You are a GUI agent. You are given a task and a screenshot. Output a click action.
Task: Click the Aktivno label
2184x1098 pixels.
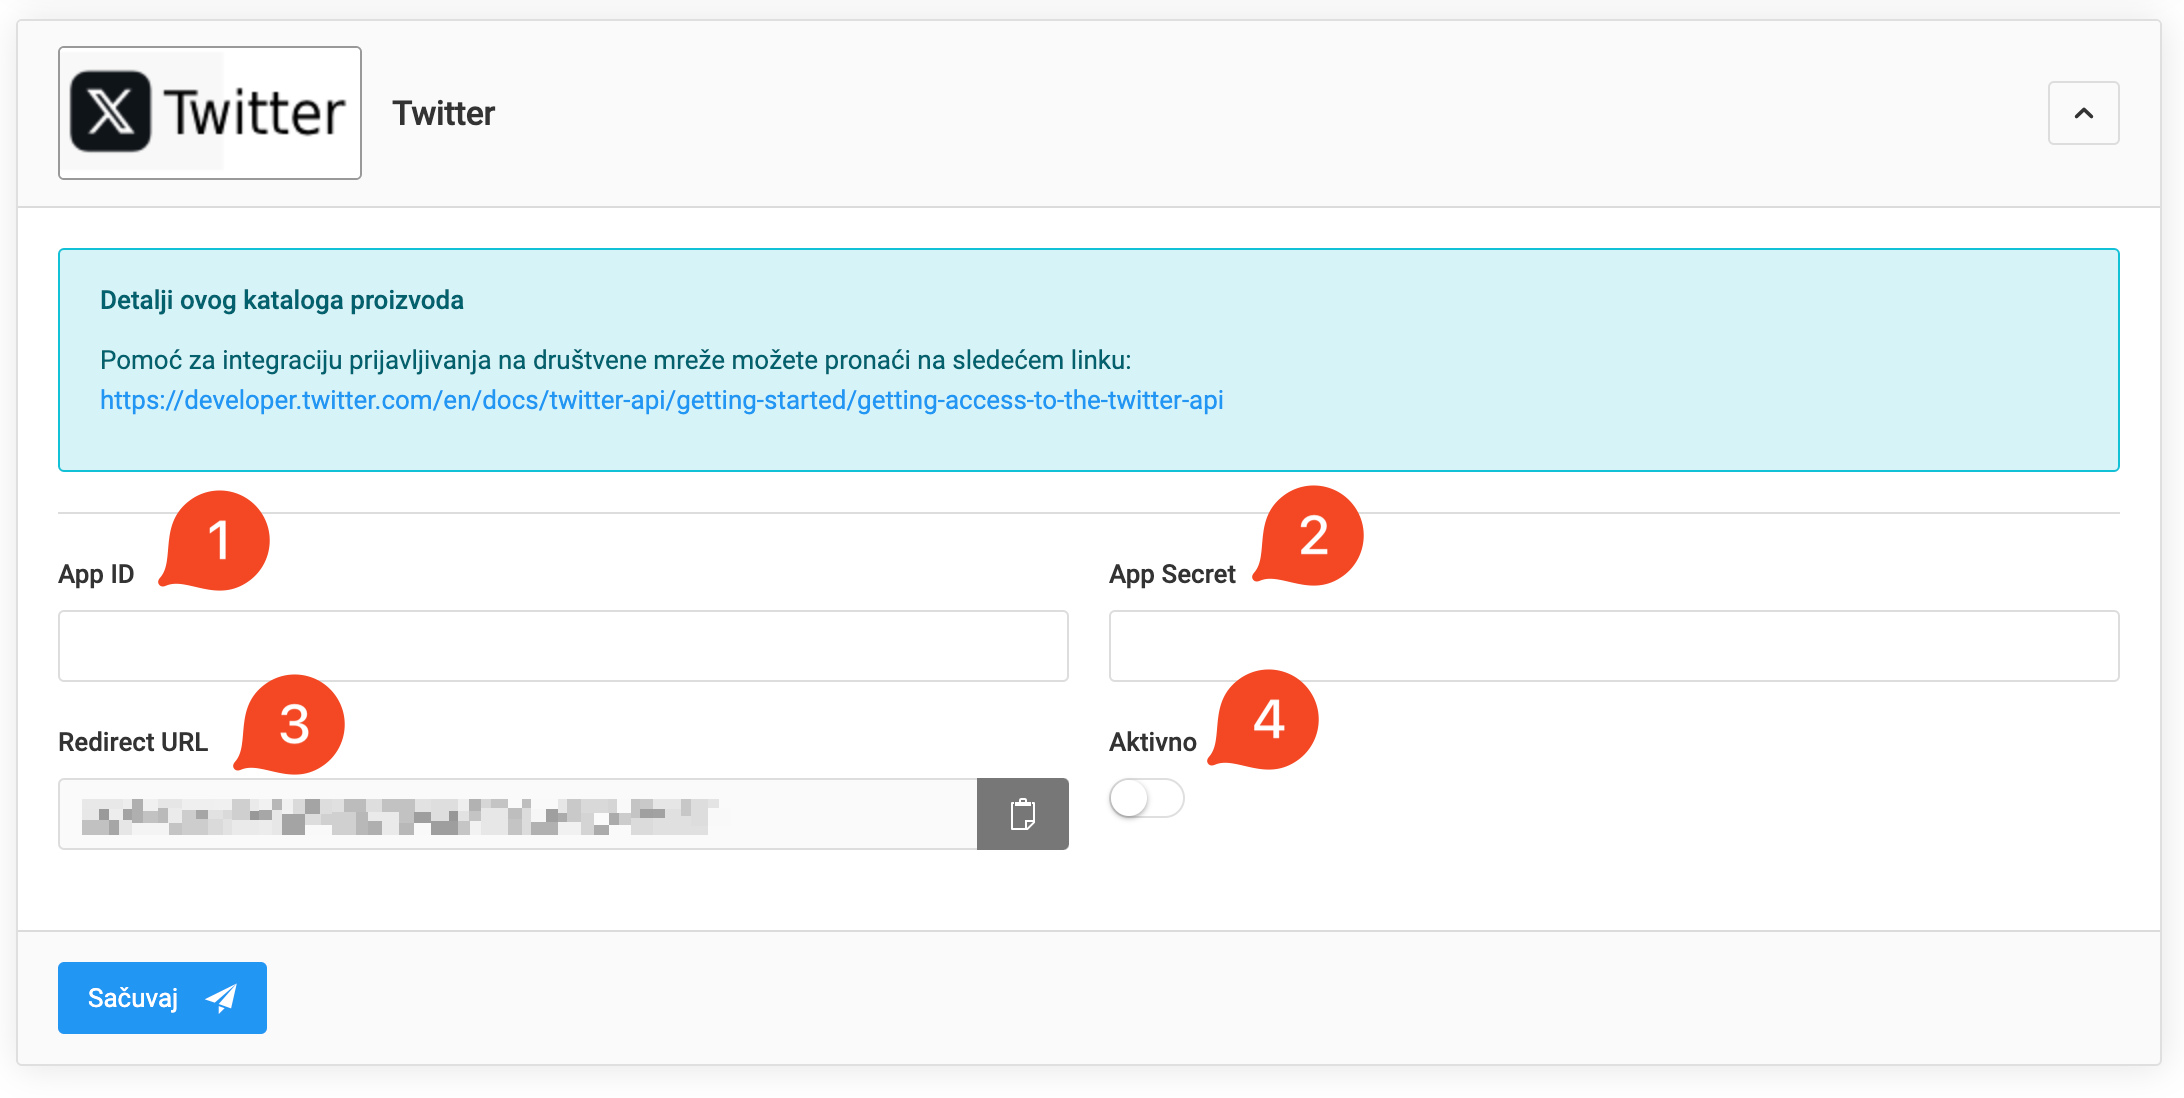point(1153,742)
